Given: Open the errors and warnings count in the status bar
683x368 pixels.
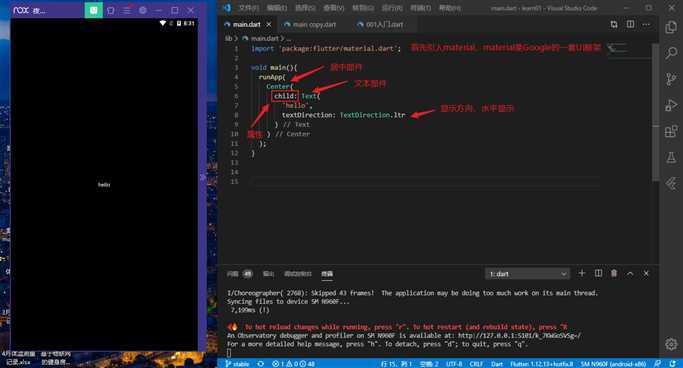Looking at the screenshot, I should pos(293,364).
